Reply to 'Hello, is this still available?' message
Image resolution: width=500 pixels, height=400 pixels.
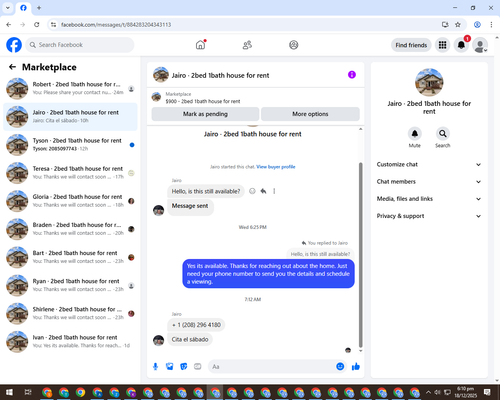click(x=263, y=191)
